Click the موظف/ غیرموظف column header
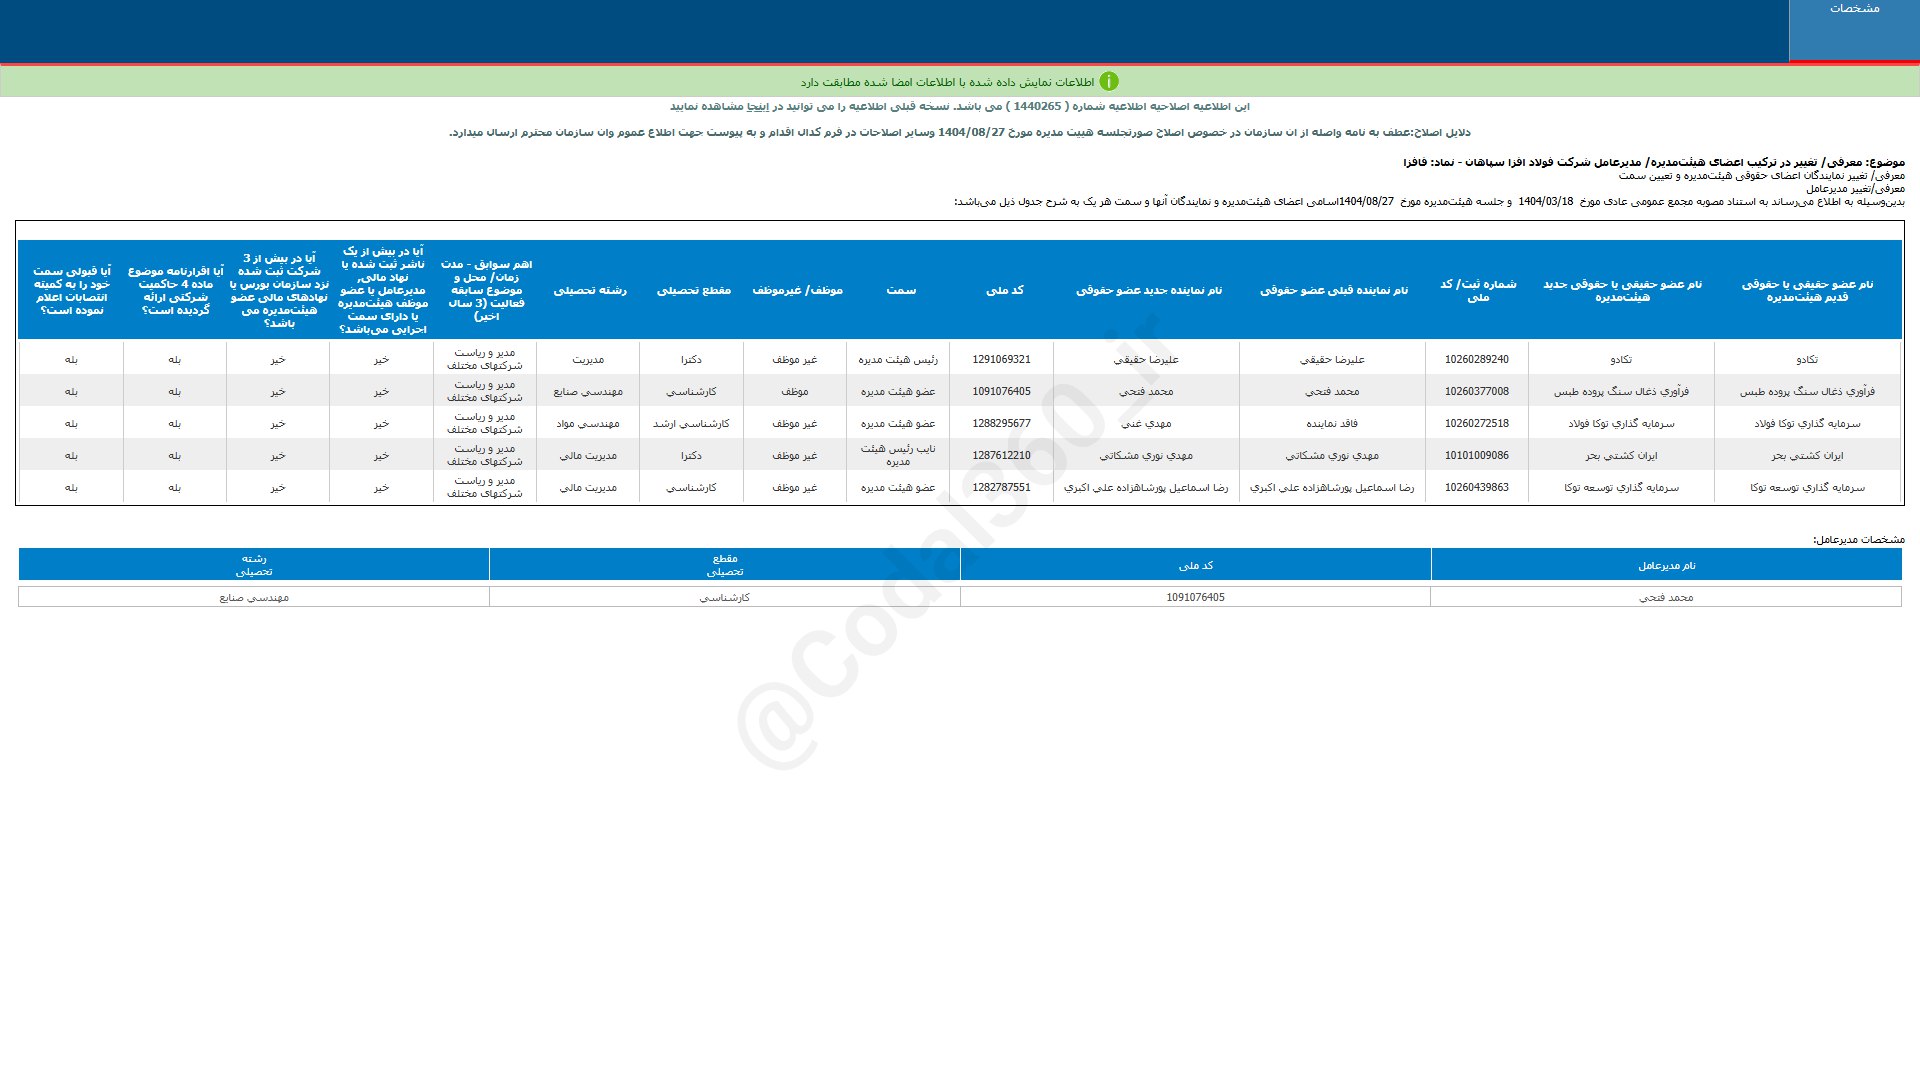The width and height of the screenshot is (1920, 1080). click(x=797, y=290)
